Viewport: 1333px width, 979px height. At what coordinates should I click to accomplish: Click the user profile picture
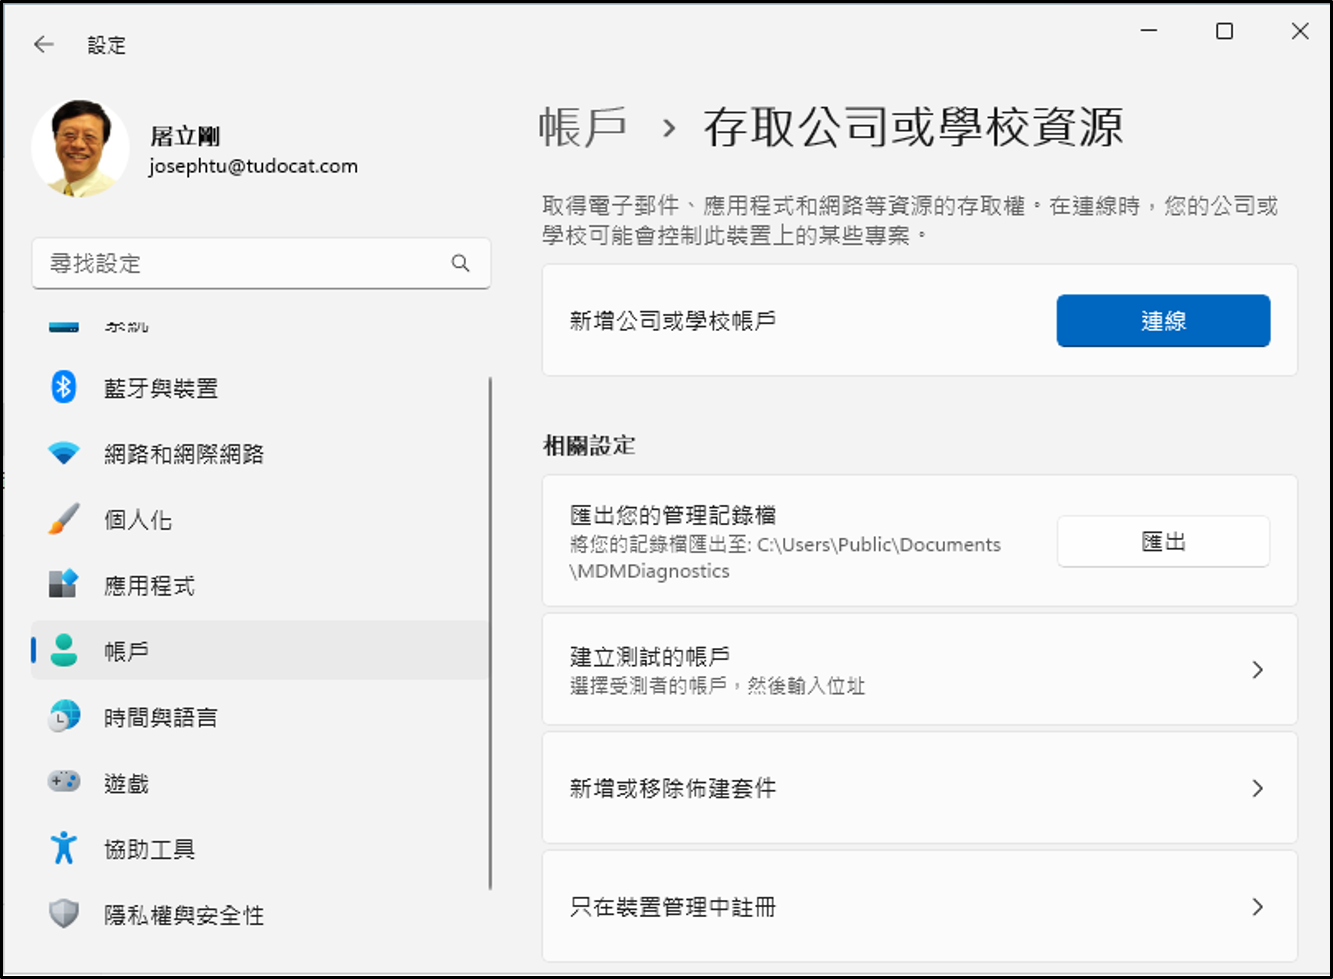click(x=80, y=148)
